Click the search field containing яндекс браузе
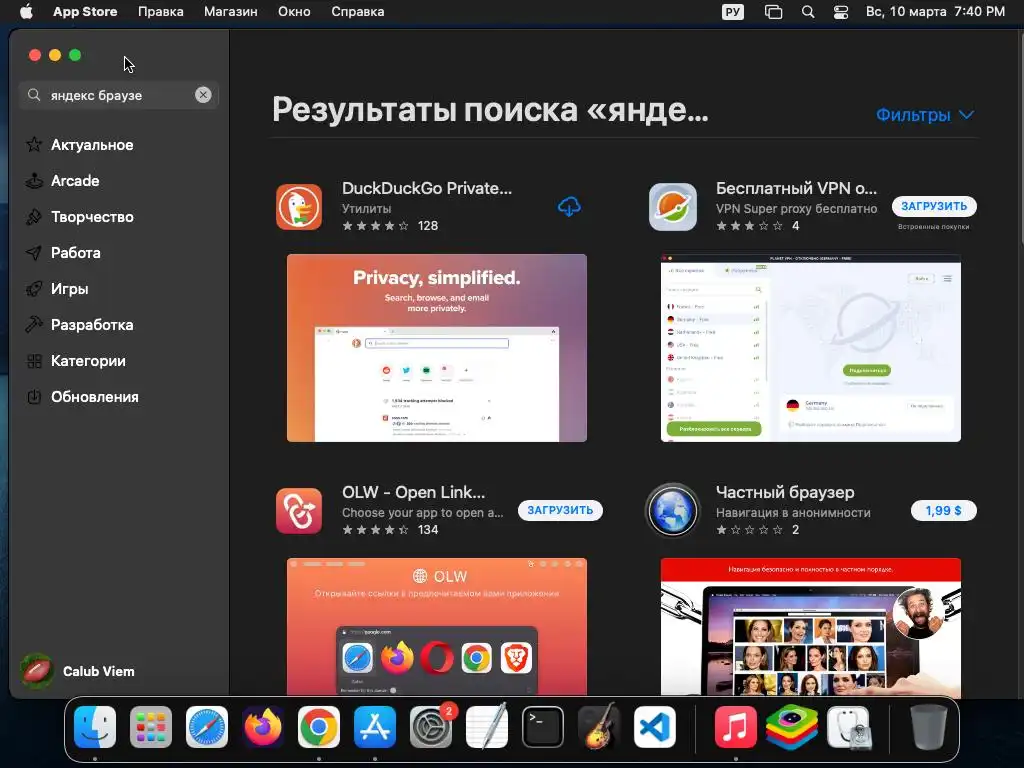1024x768 pixels. click(x=119, y=95)
